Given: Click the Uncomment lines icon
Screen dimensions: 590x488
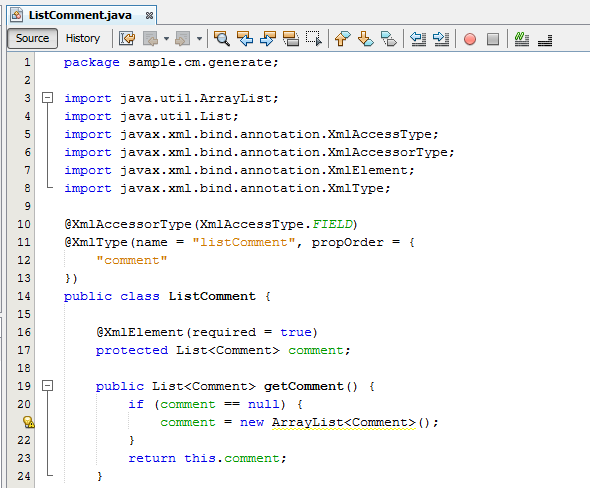Looking at the screenshot, I should coord(545,39).
